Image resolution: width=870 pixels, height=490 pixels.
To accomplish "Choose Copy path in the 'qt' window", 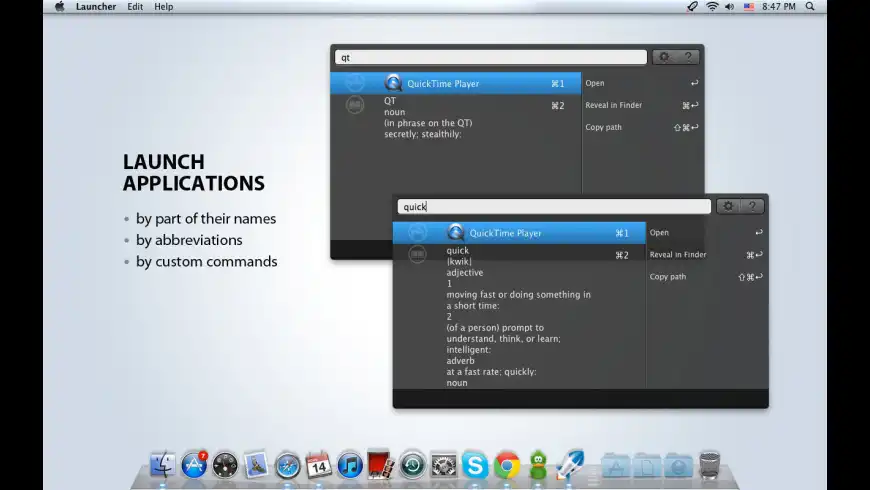I will coord(642,127).
